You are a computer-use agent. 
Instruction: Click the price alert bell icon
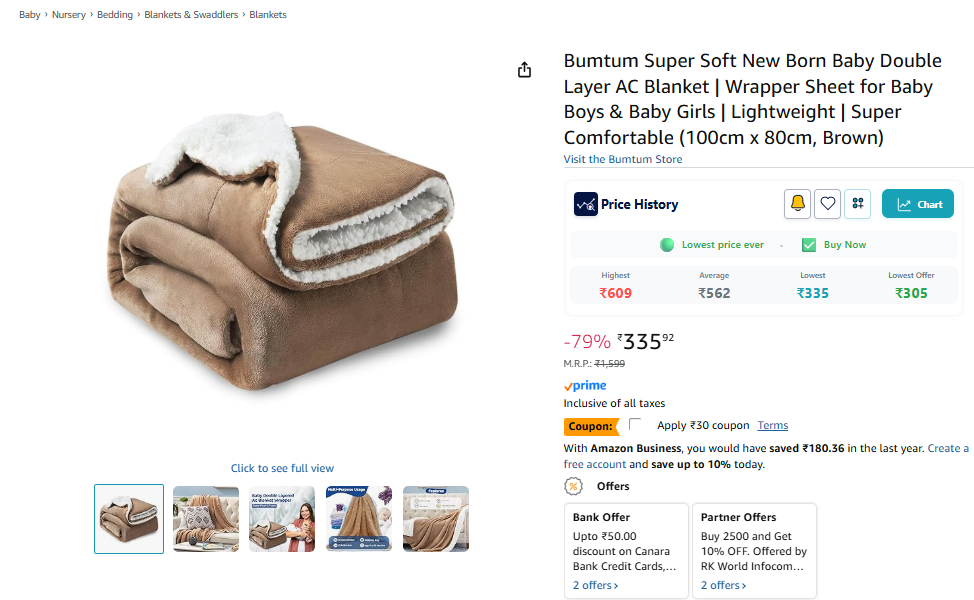797,204
